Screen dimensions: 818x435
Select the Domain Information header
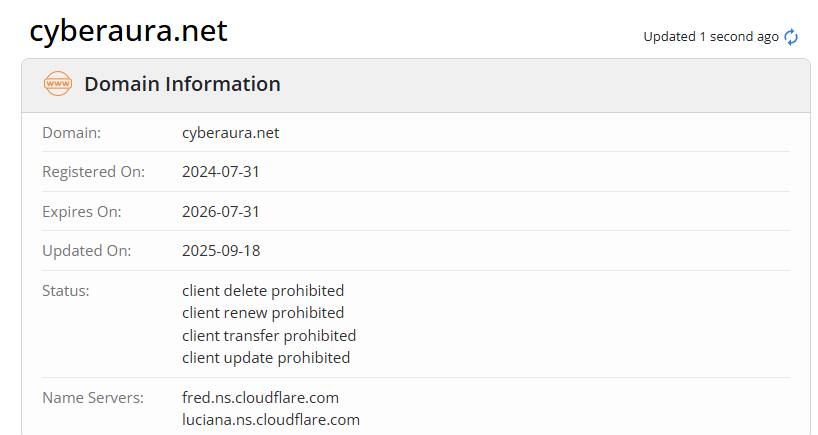click(182, 84)
